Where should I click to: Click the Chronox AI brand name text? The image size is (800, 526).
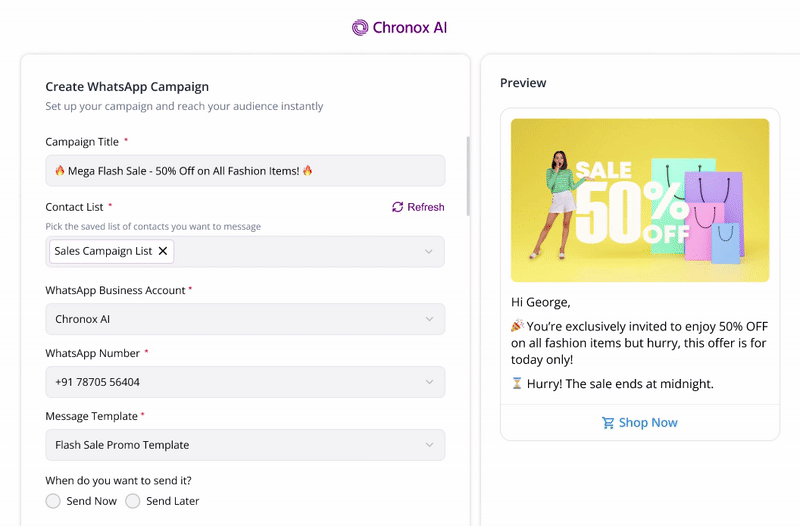click(410, 28)
